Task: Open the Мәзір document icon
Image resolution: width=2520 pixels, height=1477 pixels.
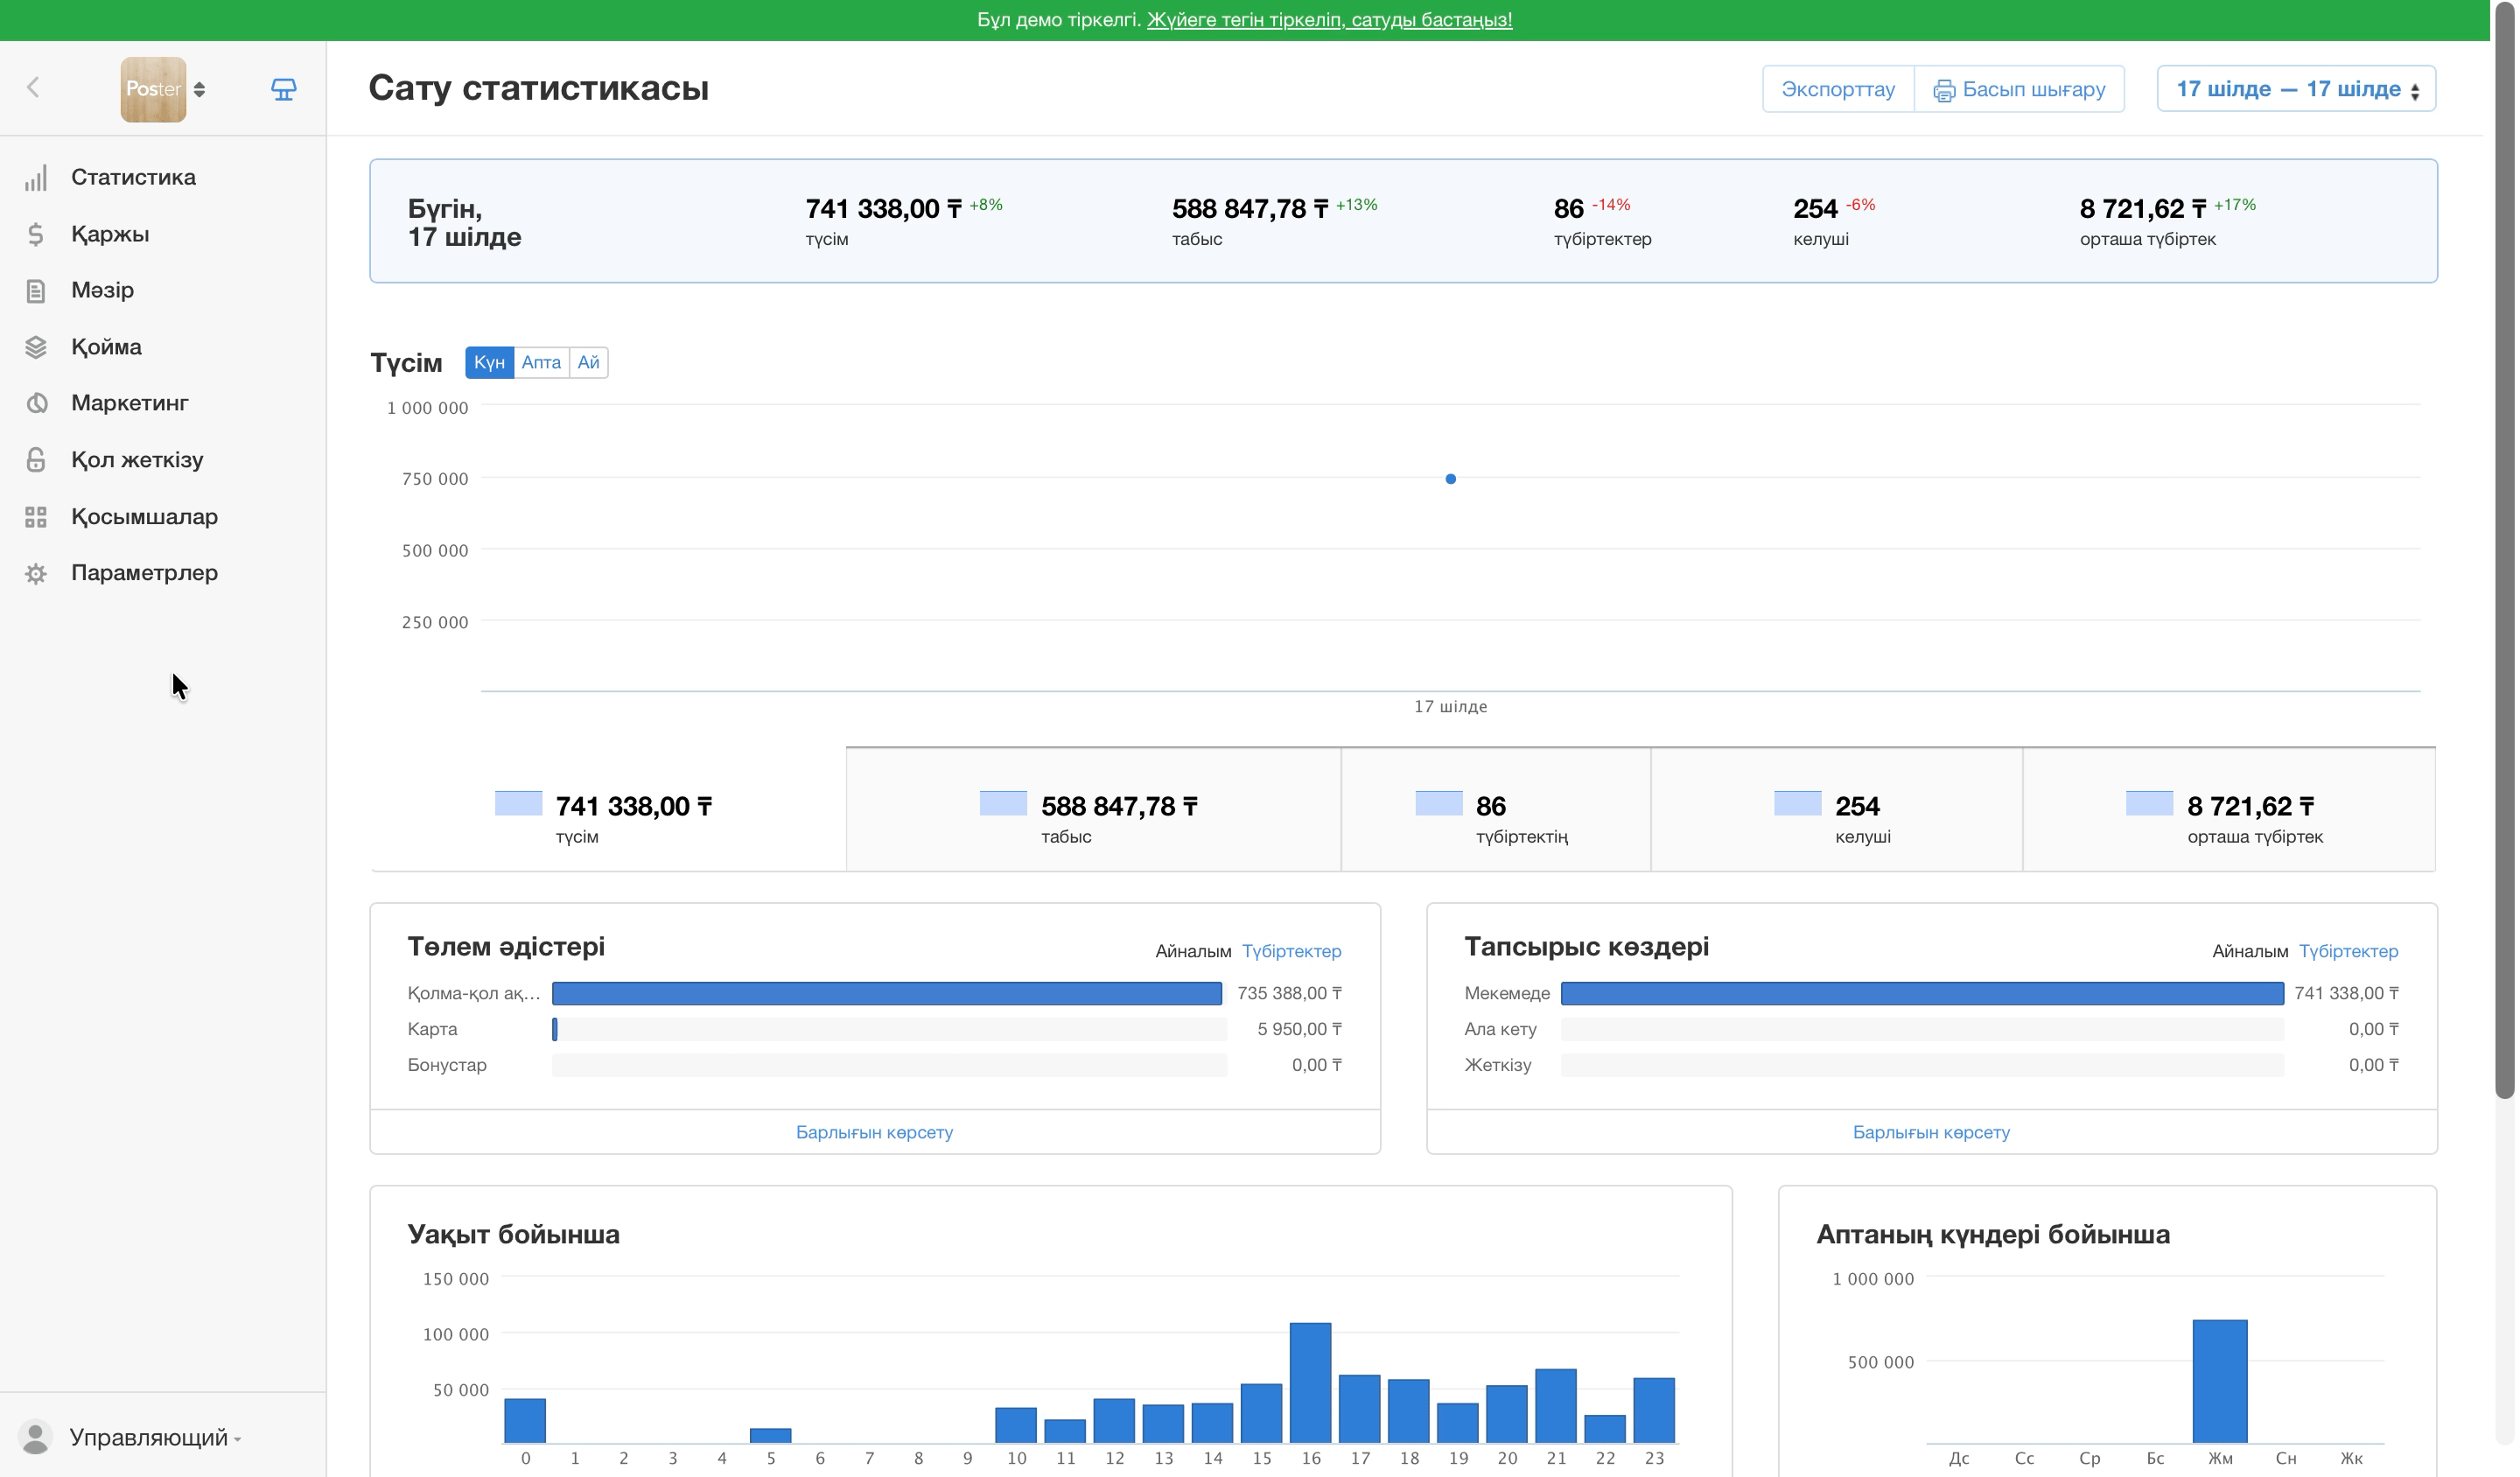Action: click(x=36, y=290)
